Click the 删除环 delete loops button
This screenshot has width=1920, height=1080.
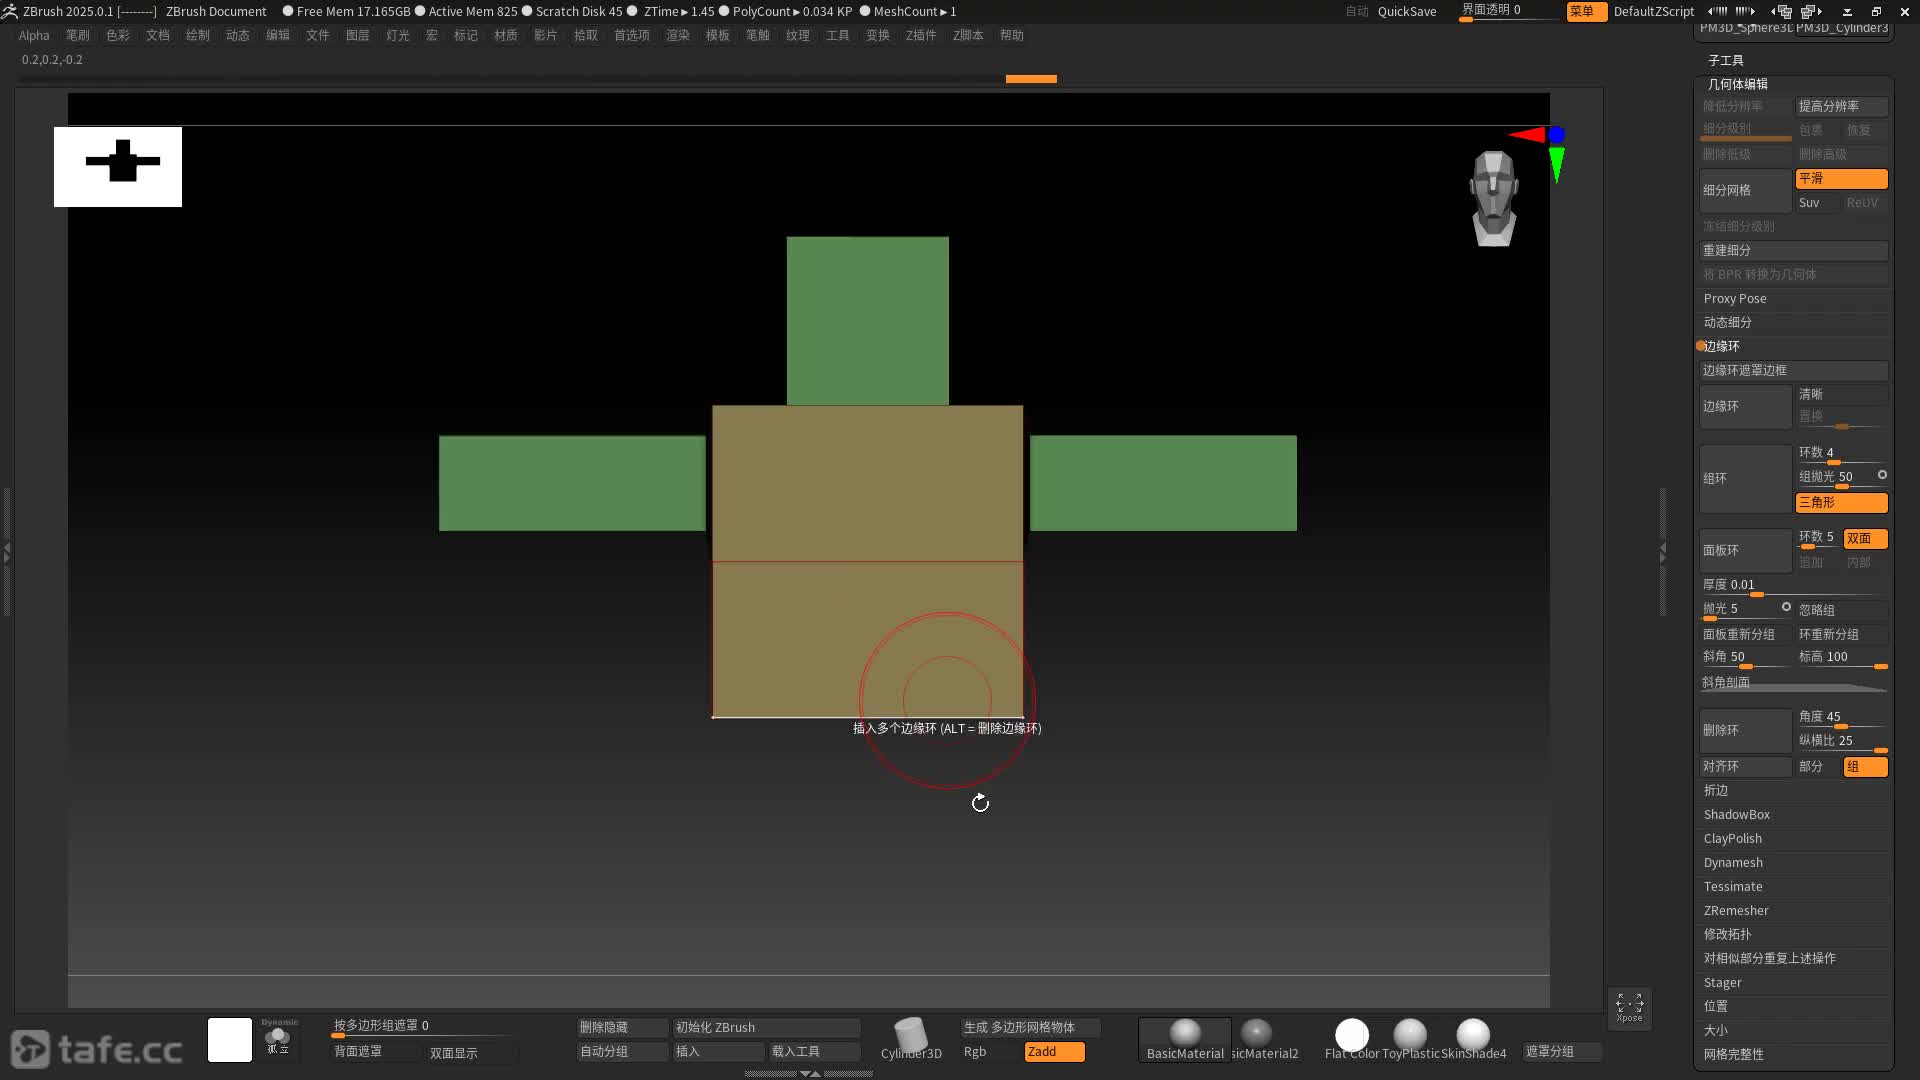1745,730
